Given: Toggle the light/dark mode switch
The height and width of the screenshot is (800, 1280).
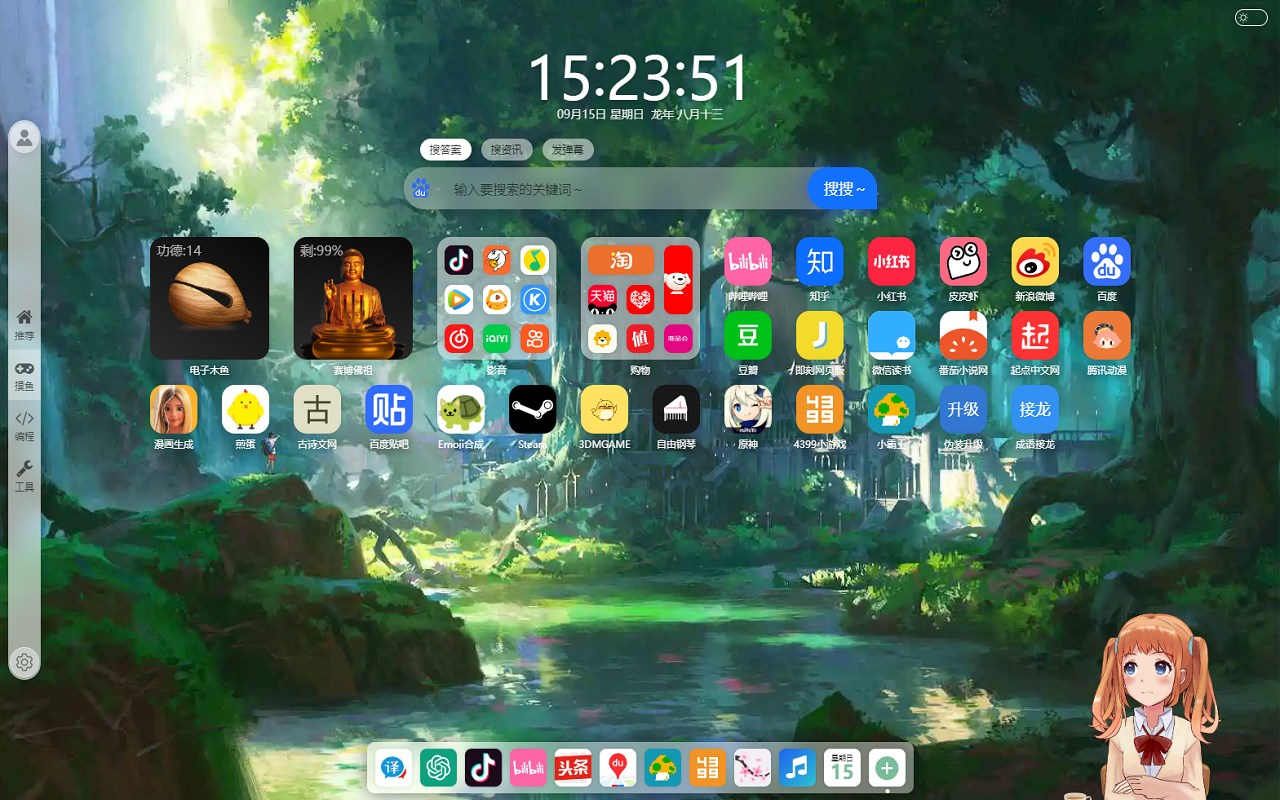Looking at the screenshot, I should pos(1251,17).
